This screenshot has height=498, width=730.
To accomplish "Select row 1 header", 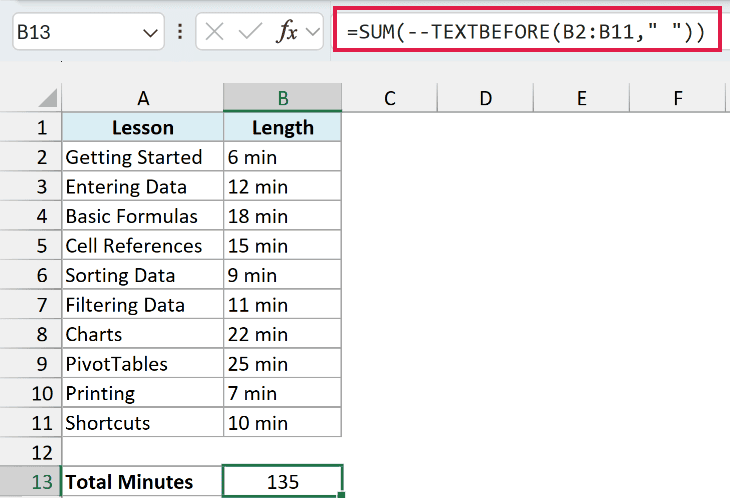I will 31,127.
